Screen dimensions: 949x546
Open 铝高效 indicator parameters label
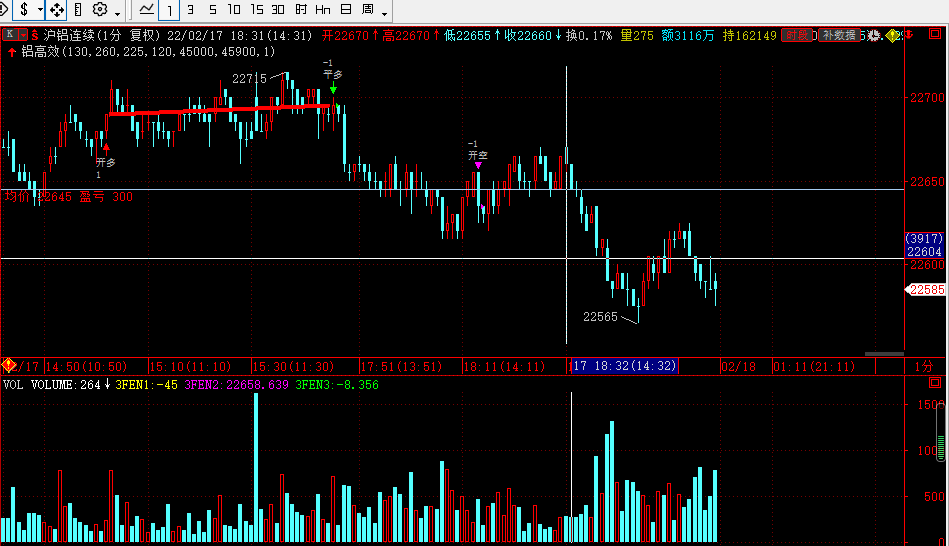point(148,52)
